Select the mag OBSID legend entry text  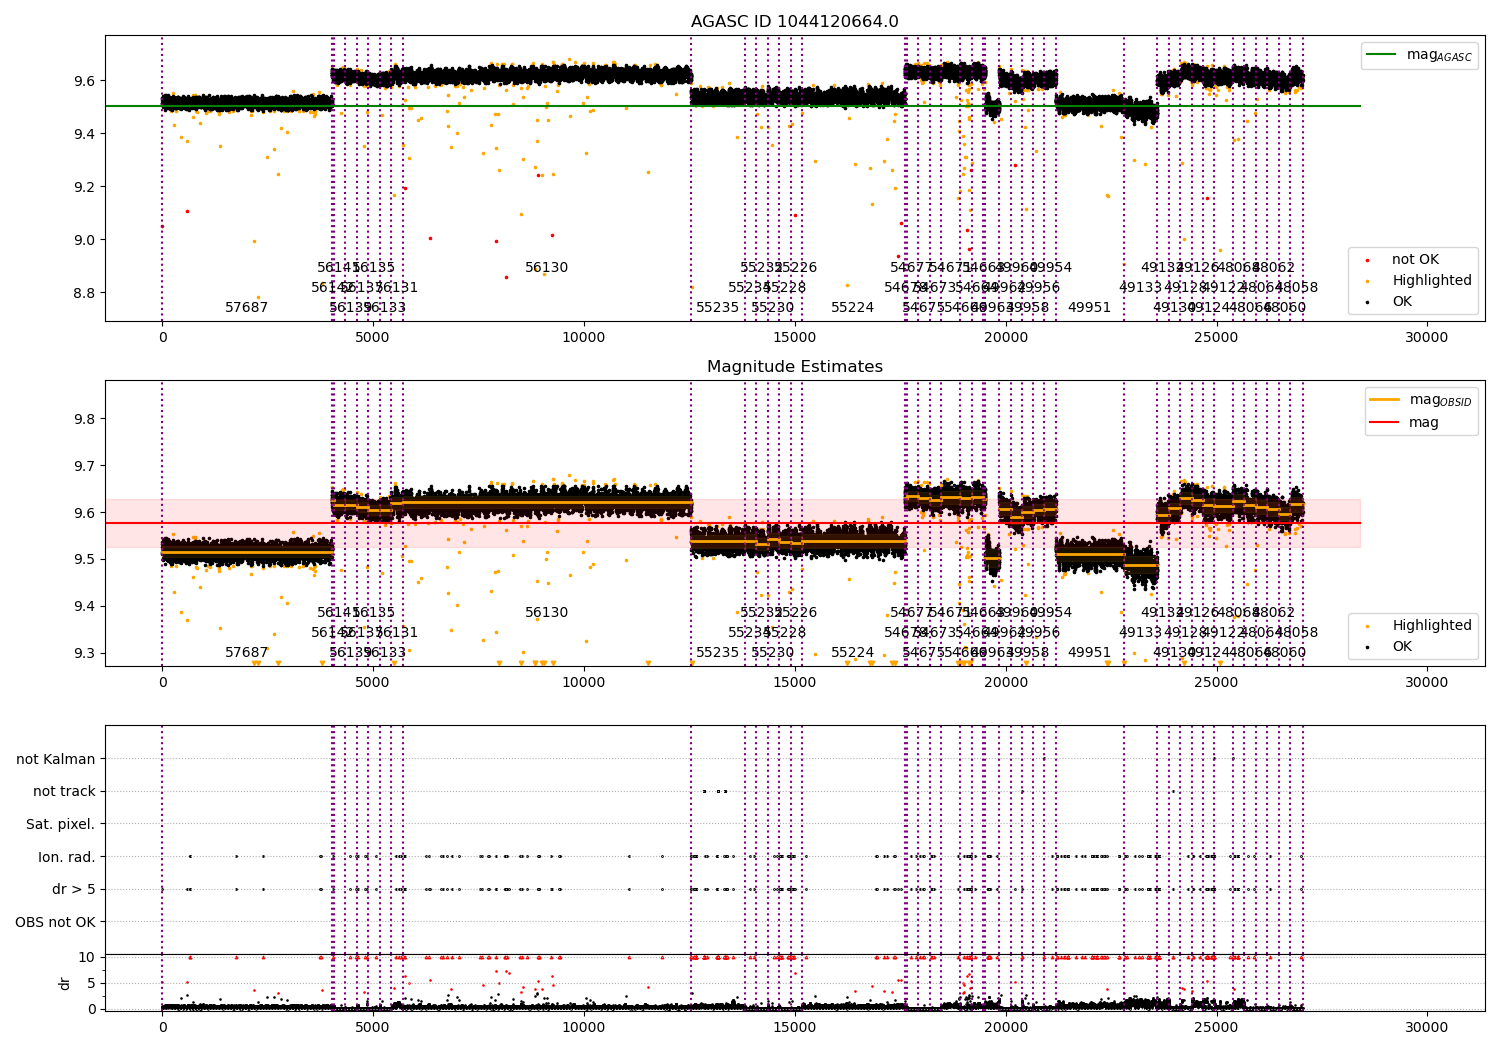(1441, 400)
